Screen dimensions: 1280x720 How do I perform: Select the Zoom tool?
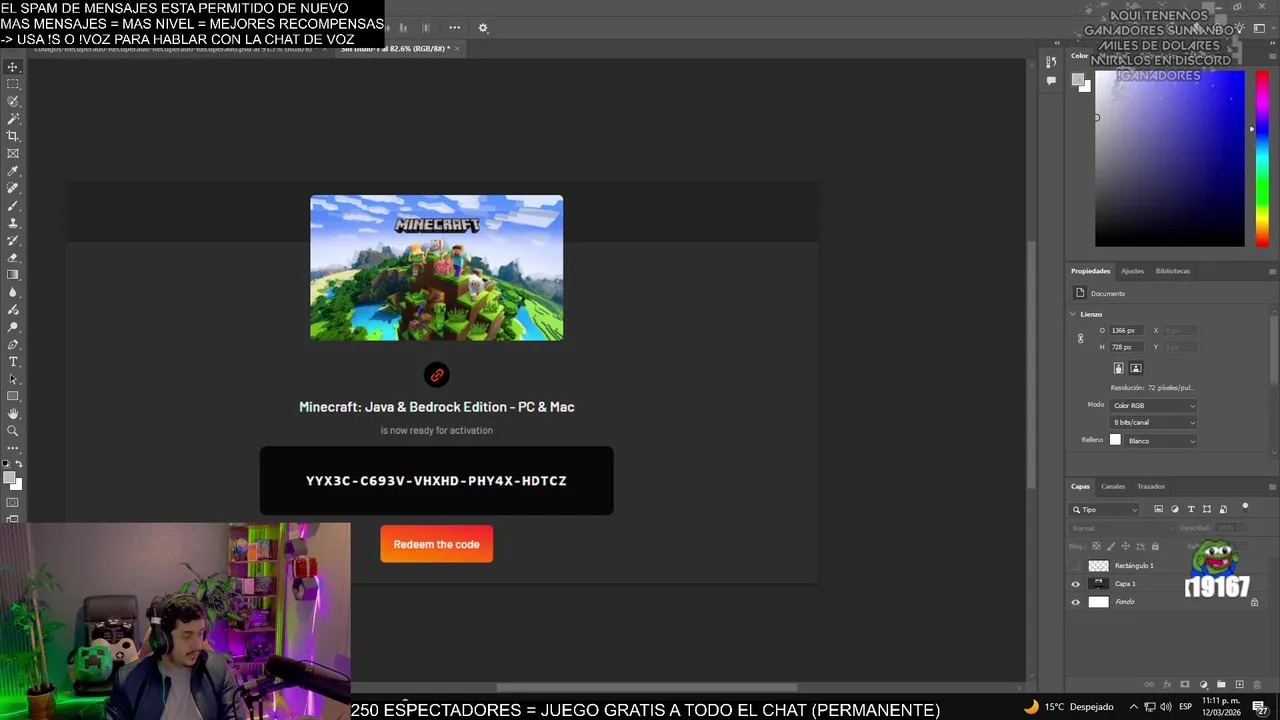point(13,431)
